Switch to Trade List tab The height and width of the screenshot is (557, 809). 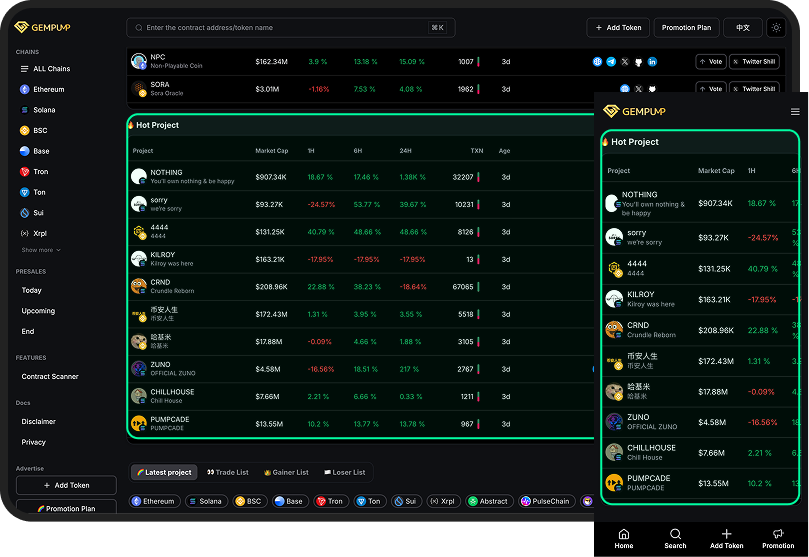228,472
